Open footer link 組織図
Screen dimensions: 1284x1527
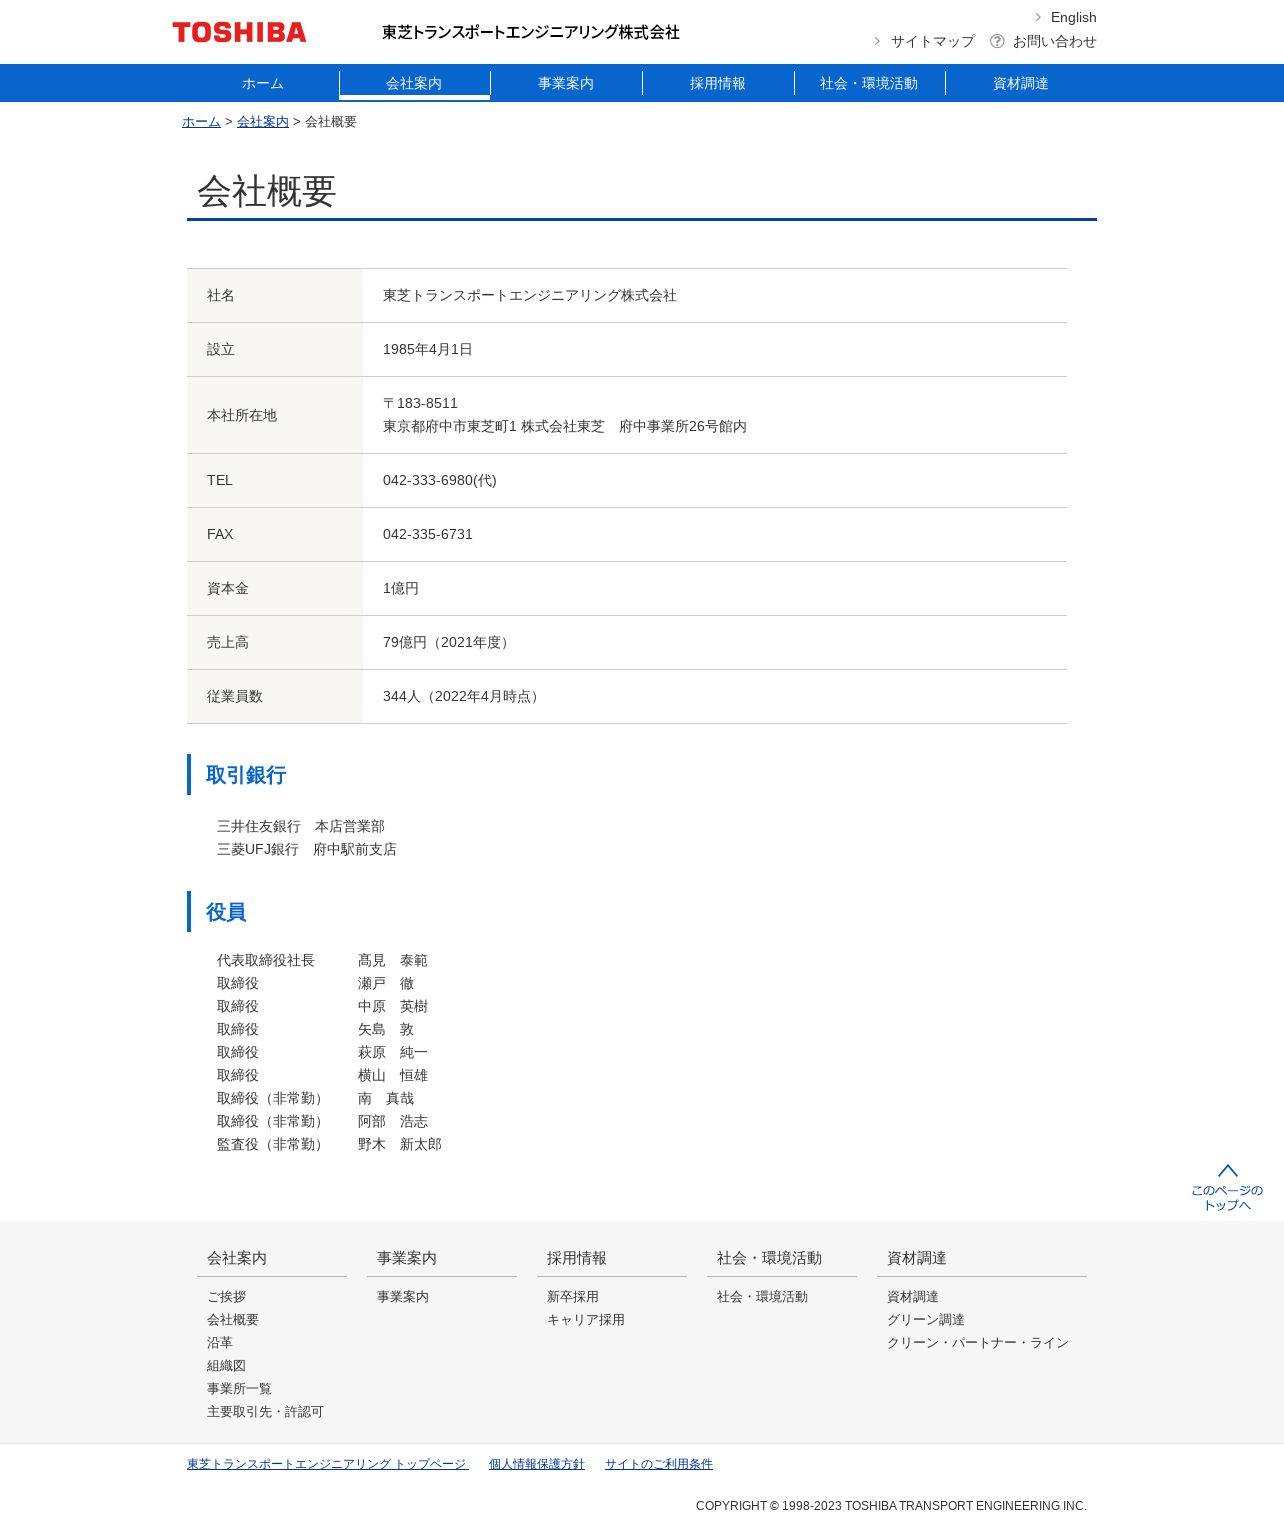click(226, 1365)
